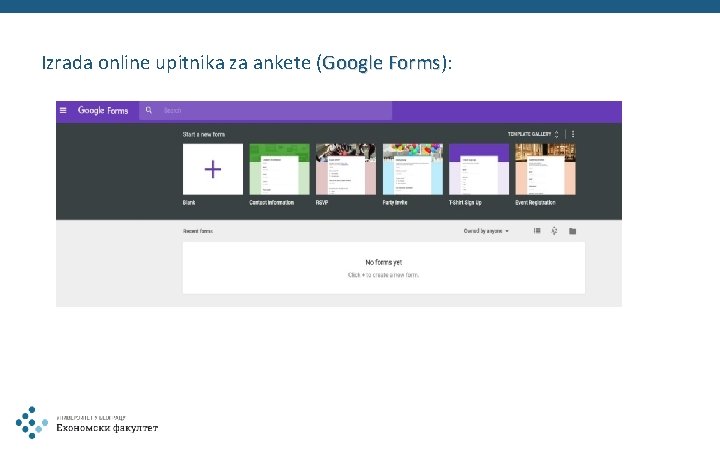
Task: Open the sort options icon
Action: point(554,231)
